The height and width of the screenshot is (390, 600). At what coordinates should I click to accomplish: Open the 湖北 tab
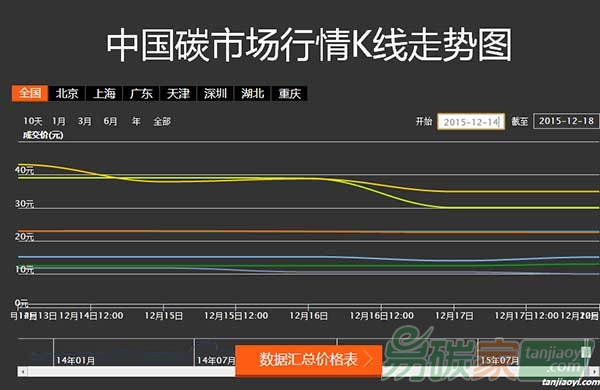coord(253,93)
